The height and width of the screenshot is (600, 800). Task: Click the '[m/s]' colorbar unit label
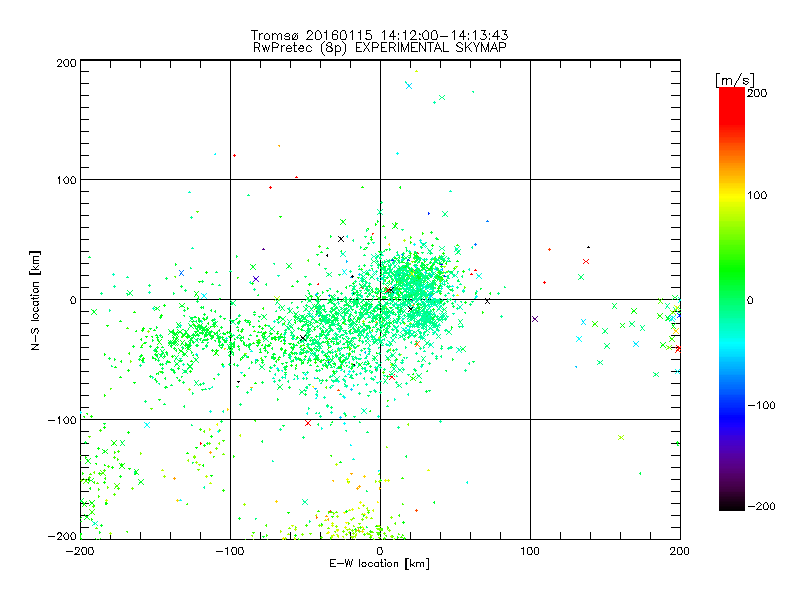coord(735,80)
